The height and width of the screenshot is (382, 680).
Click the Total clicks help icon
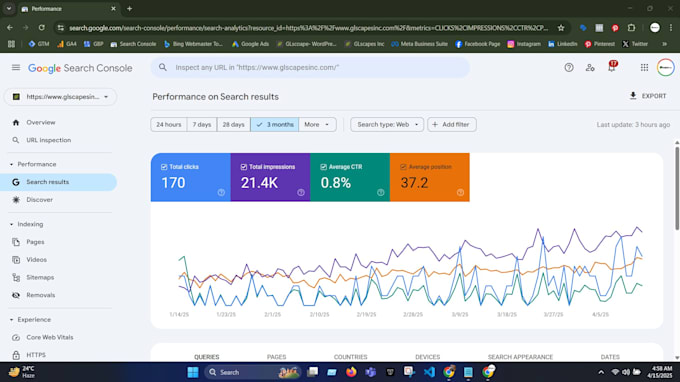[x=221, y=193]
